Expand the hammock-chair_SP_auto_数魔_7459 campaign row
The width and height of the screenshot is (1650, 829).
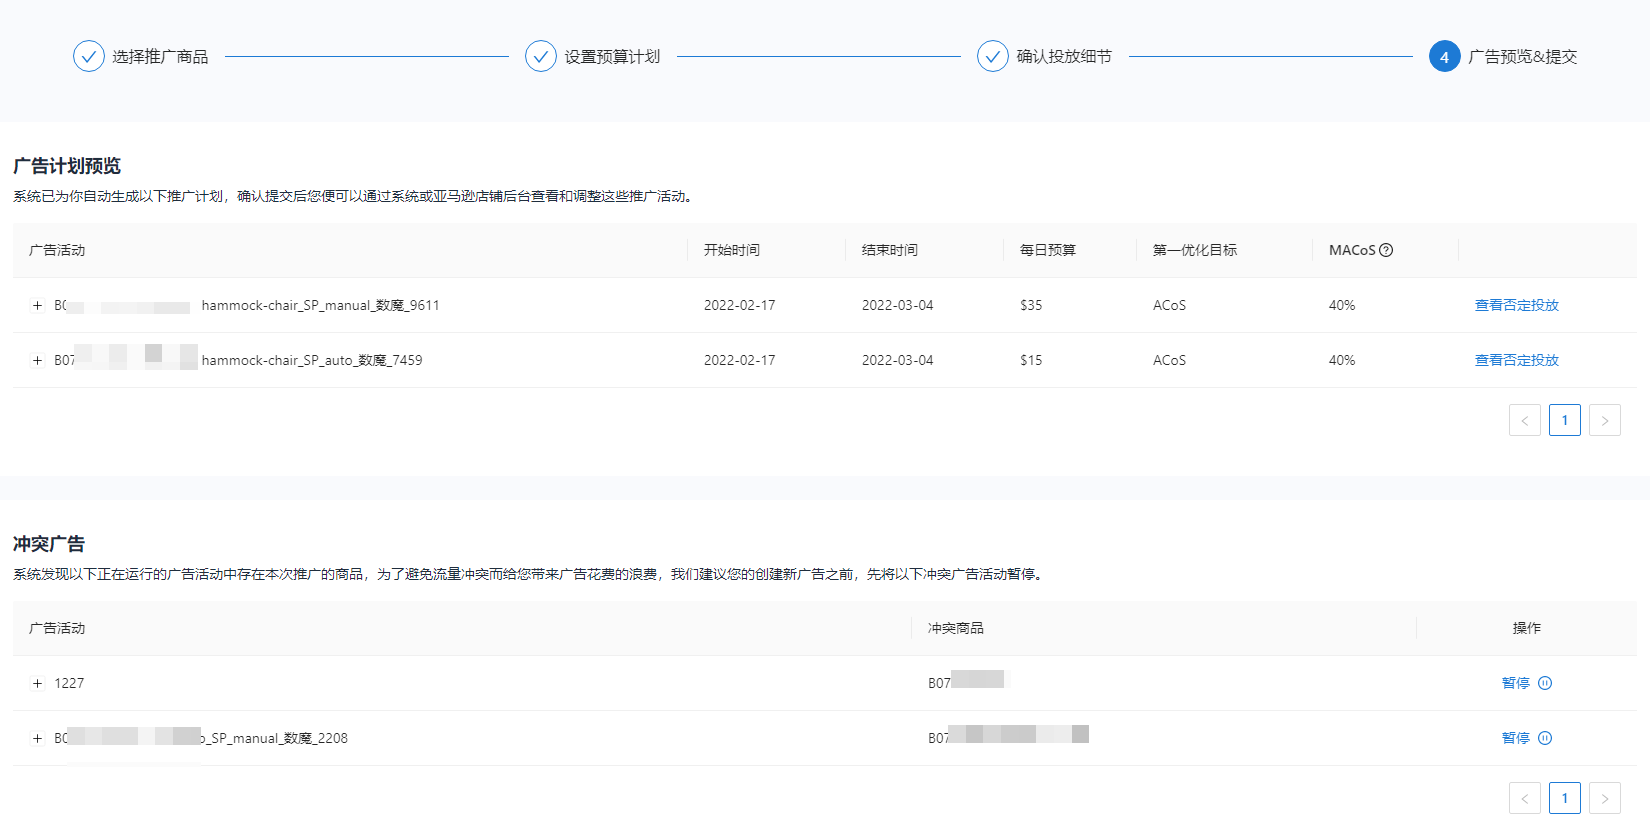pyautogui.click(x=38, y=361)
